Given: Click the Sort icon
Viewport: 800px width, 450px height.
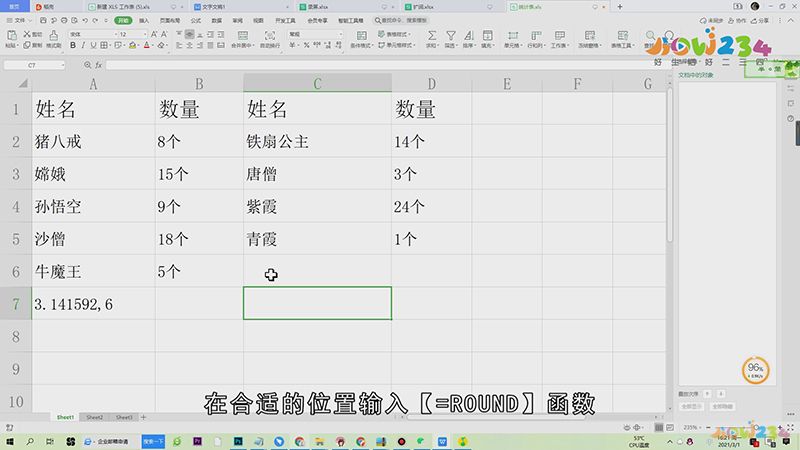Looking at the screenshot, I should pos(469,36).
